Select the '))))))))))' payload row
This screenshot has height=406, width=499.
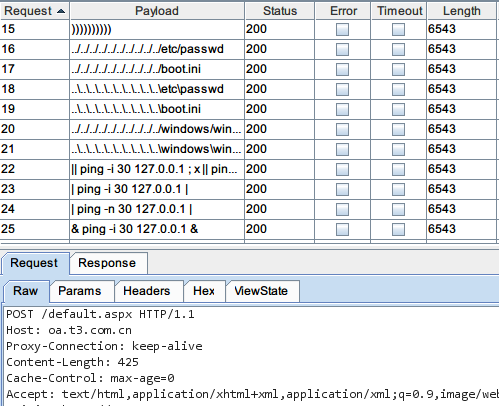tap(157, 29)
